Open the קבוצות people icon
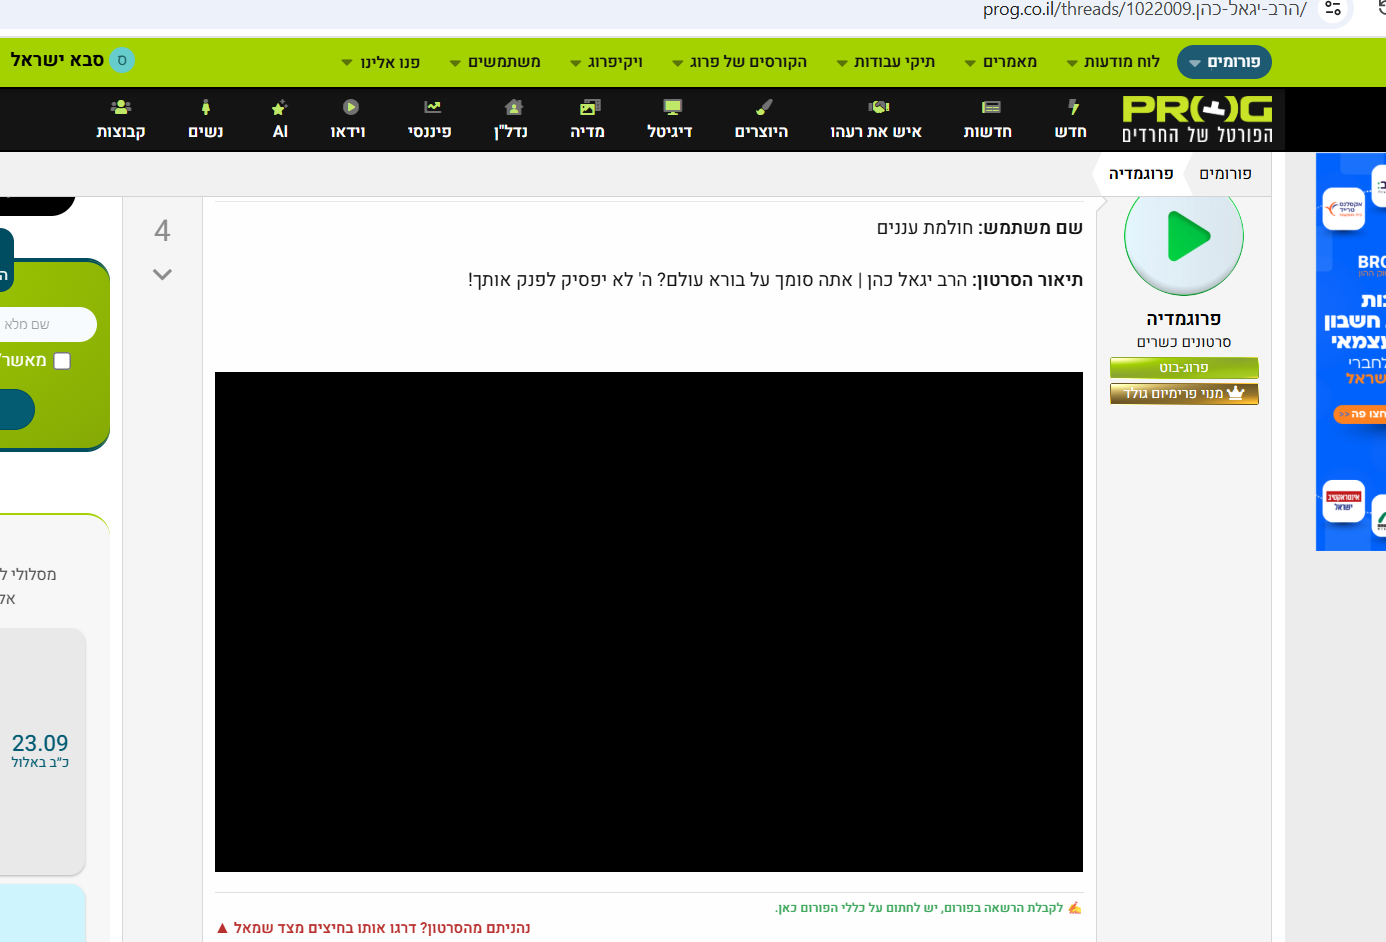 click(x=121, y=107)
